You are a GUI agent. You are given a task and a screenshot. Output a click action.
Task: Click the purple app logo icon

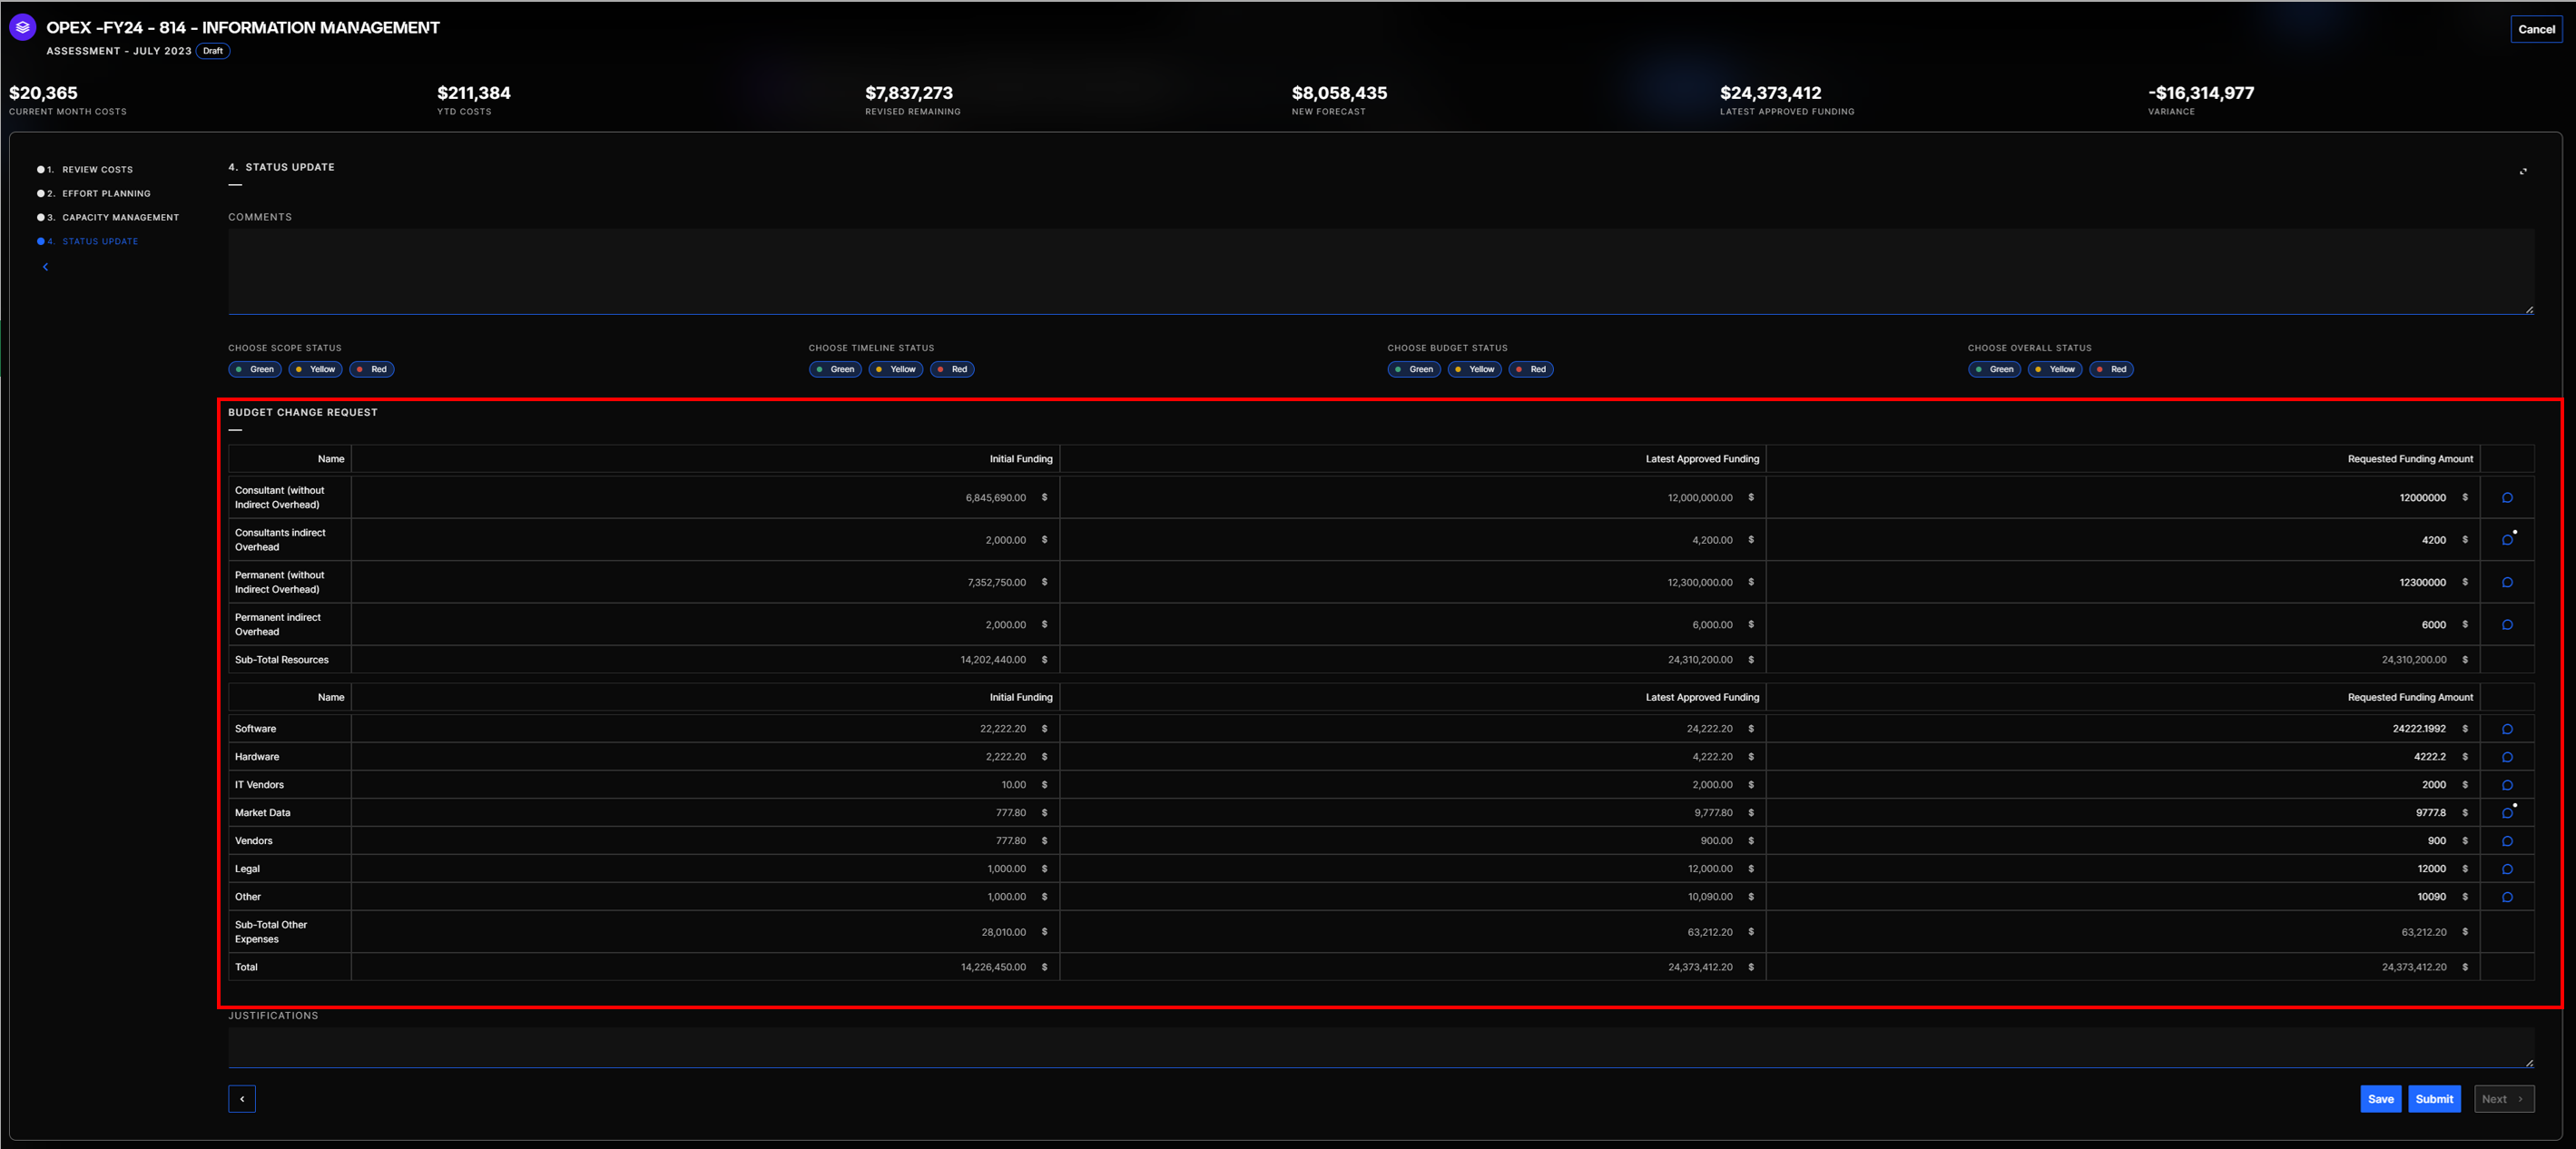click(x=22, y=28)
